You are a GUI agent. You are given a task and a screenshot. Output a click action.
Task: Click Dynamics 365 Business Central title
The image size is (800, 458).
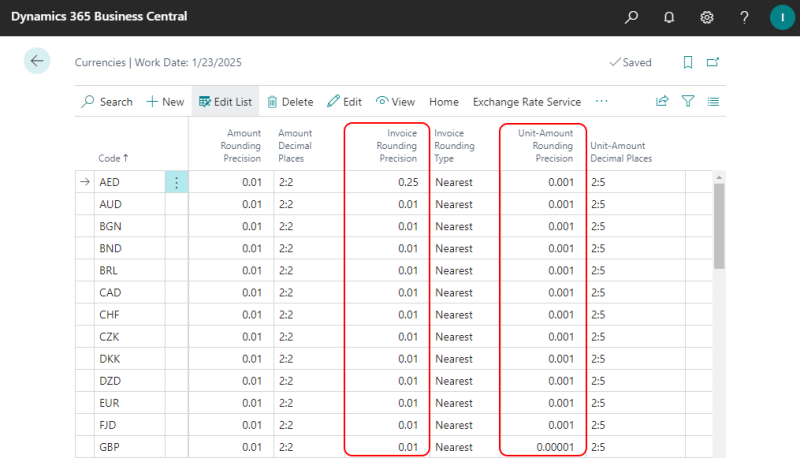click(x=99, y=16)
